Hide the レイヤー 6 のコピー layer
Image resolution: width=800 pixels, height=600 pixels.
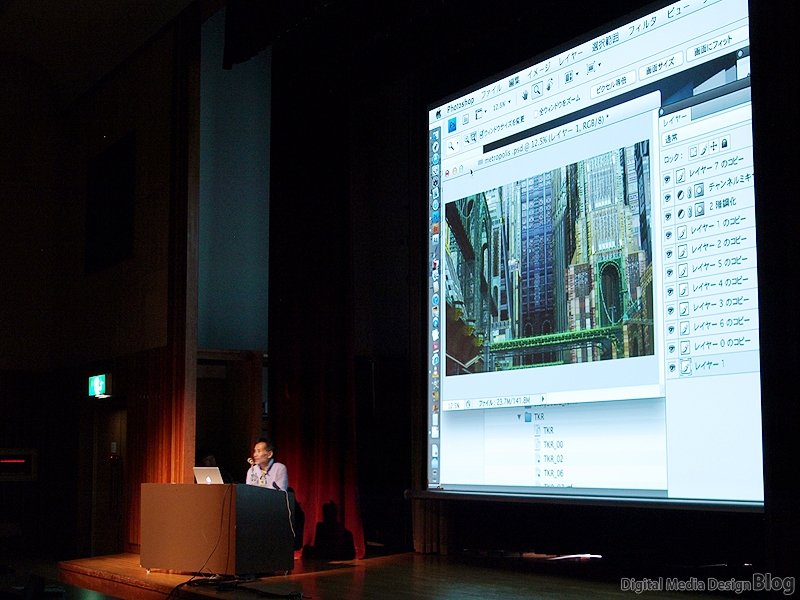click(671, 329)
